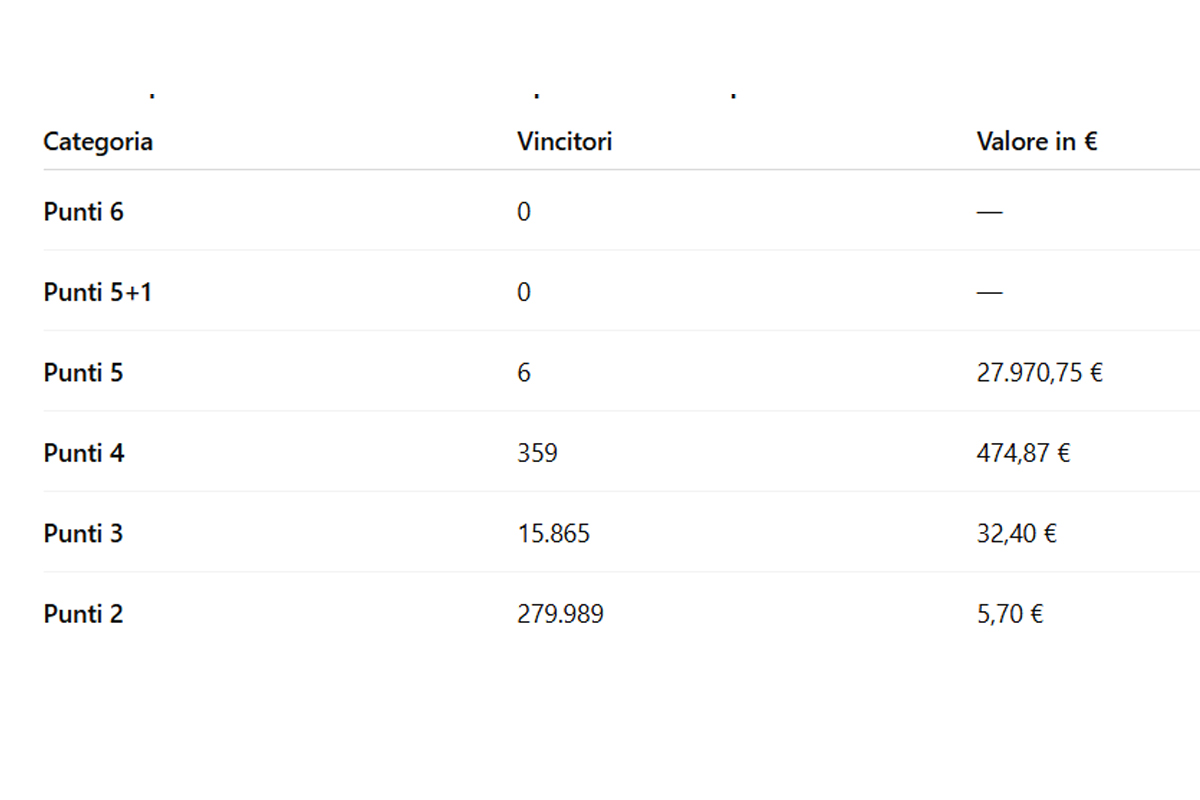Select the Punti 5+1 row label
This screenshot has width=1200, height=800.
[98, 292]
